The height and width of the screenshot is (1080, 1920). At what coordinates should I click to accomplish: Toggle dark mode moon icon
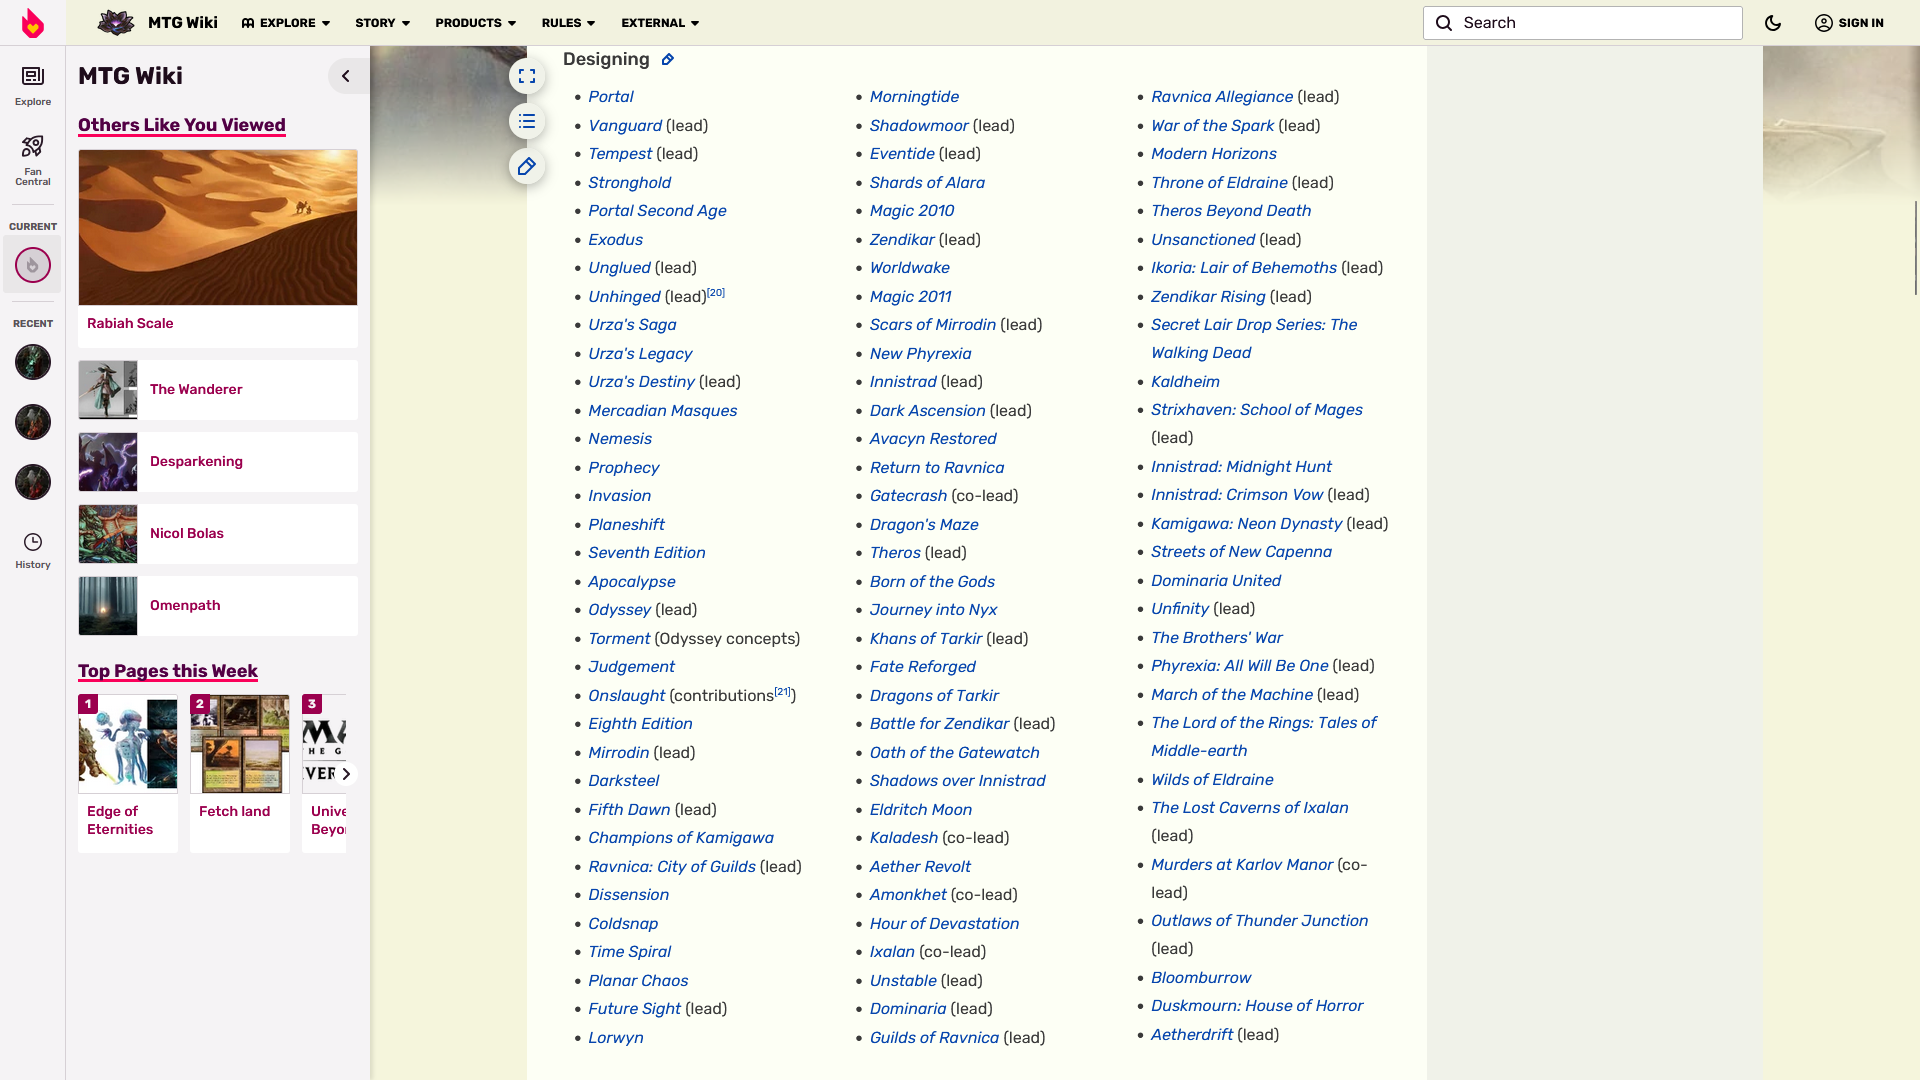pos(1773,23)
